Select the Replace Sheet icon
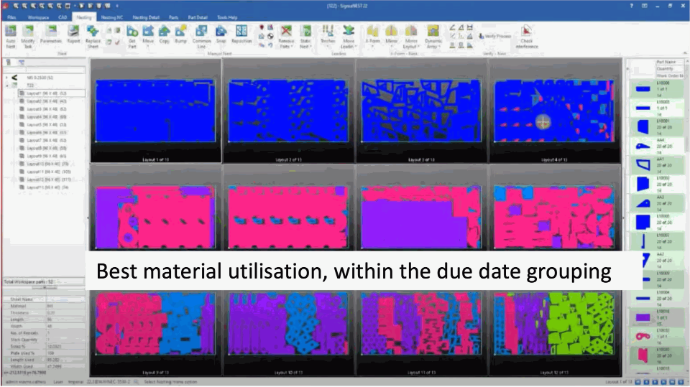 (x=93, y=36)
